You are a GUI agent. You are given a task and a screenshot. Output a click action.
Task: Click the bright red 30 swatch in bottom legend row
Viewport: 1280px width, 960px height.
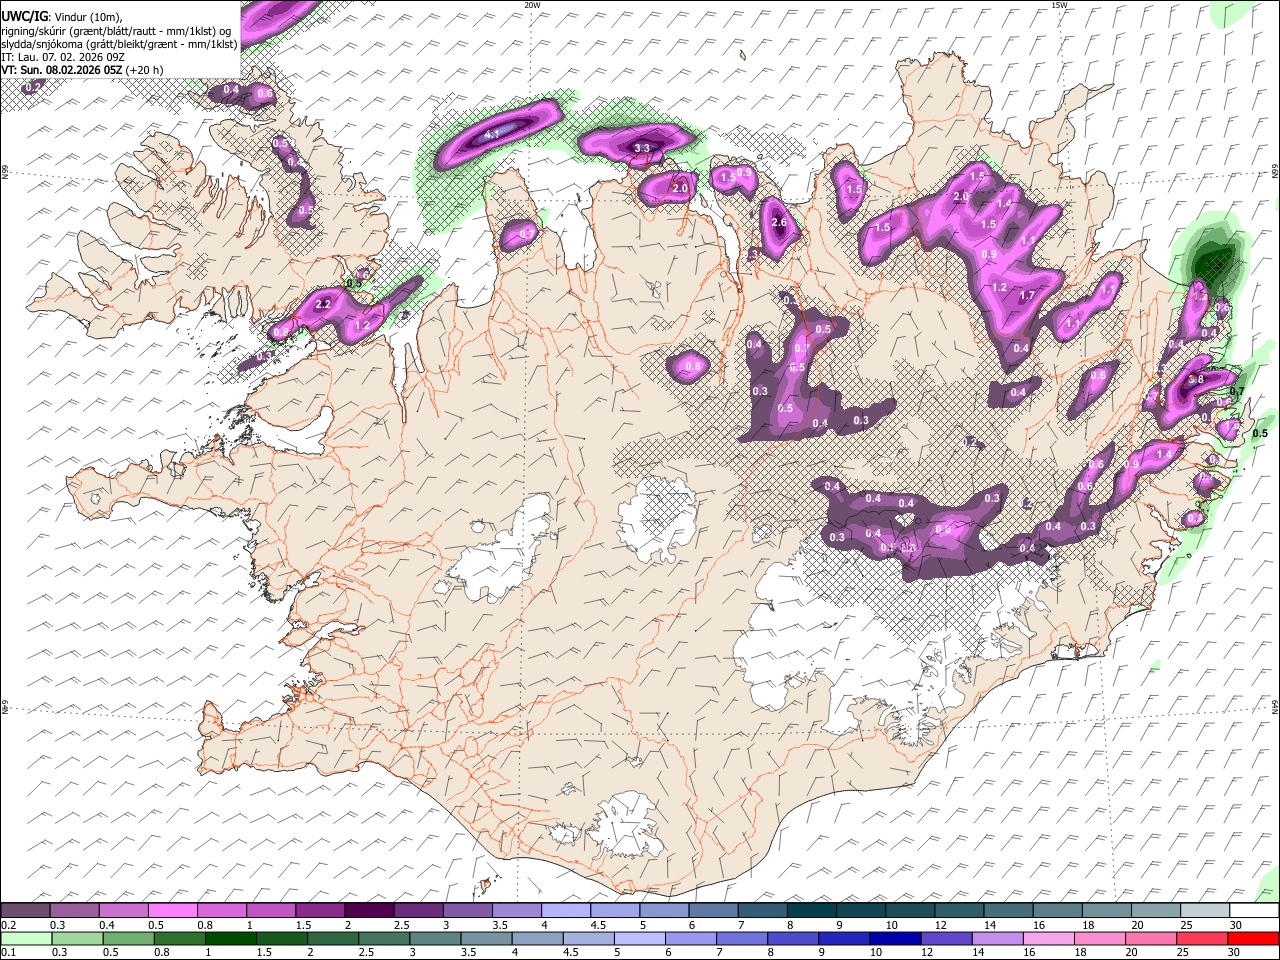click(1252, 939)
